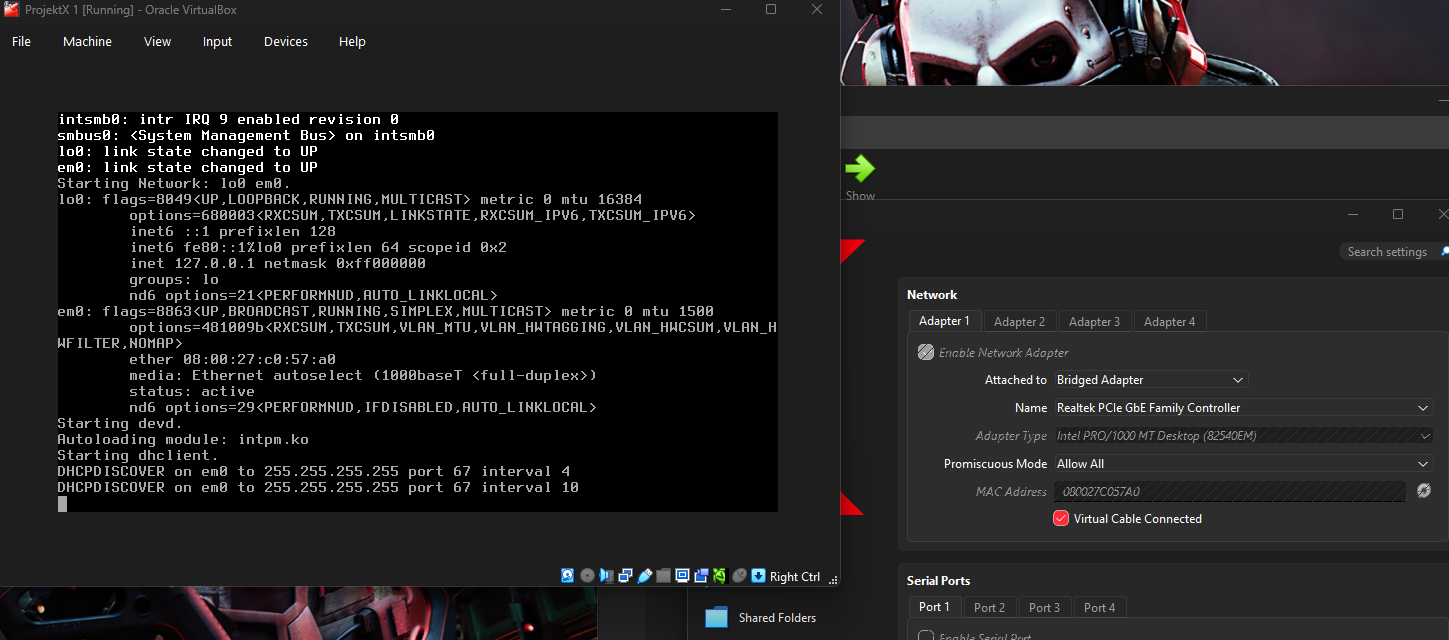The image size is (1449, 640).
Task: Click the network adapters status icon
Action: [625, 575]
